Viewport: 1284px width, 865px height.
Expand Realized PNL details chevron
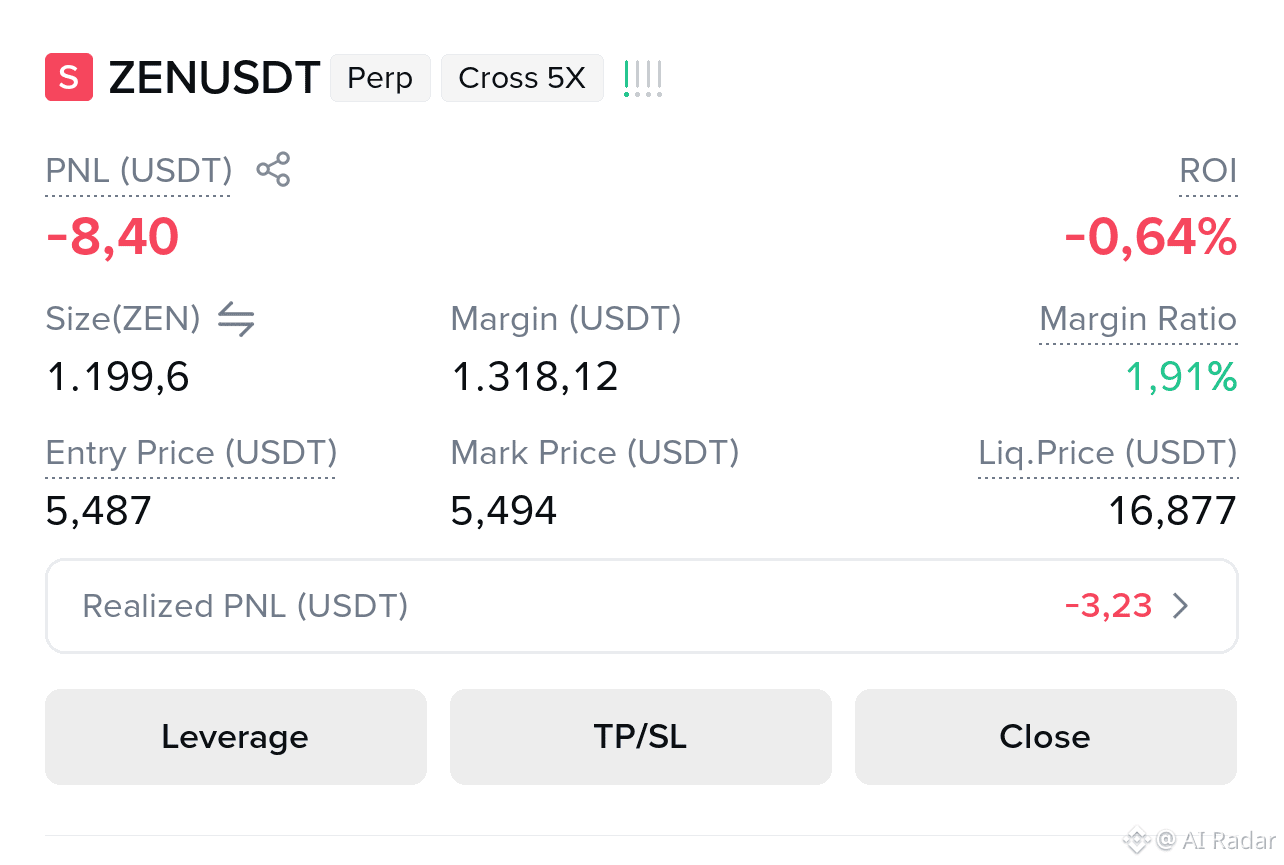tap(1181, 606)
